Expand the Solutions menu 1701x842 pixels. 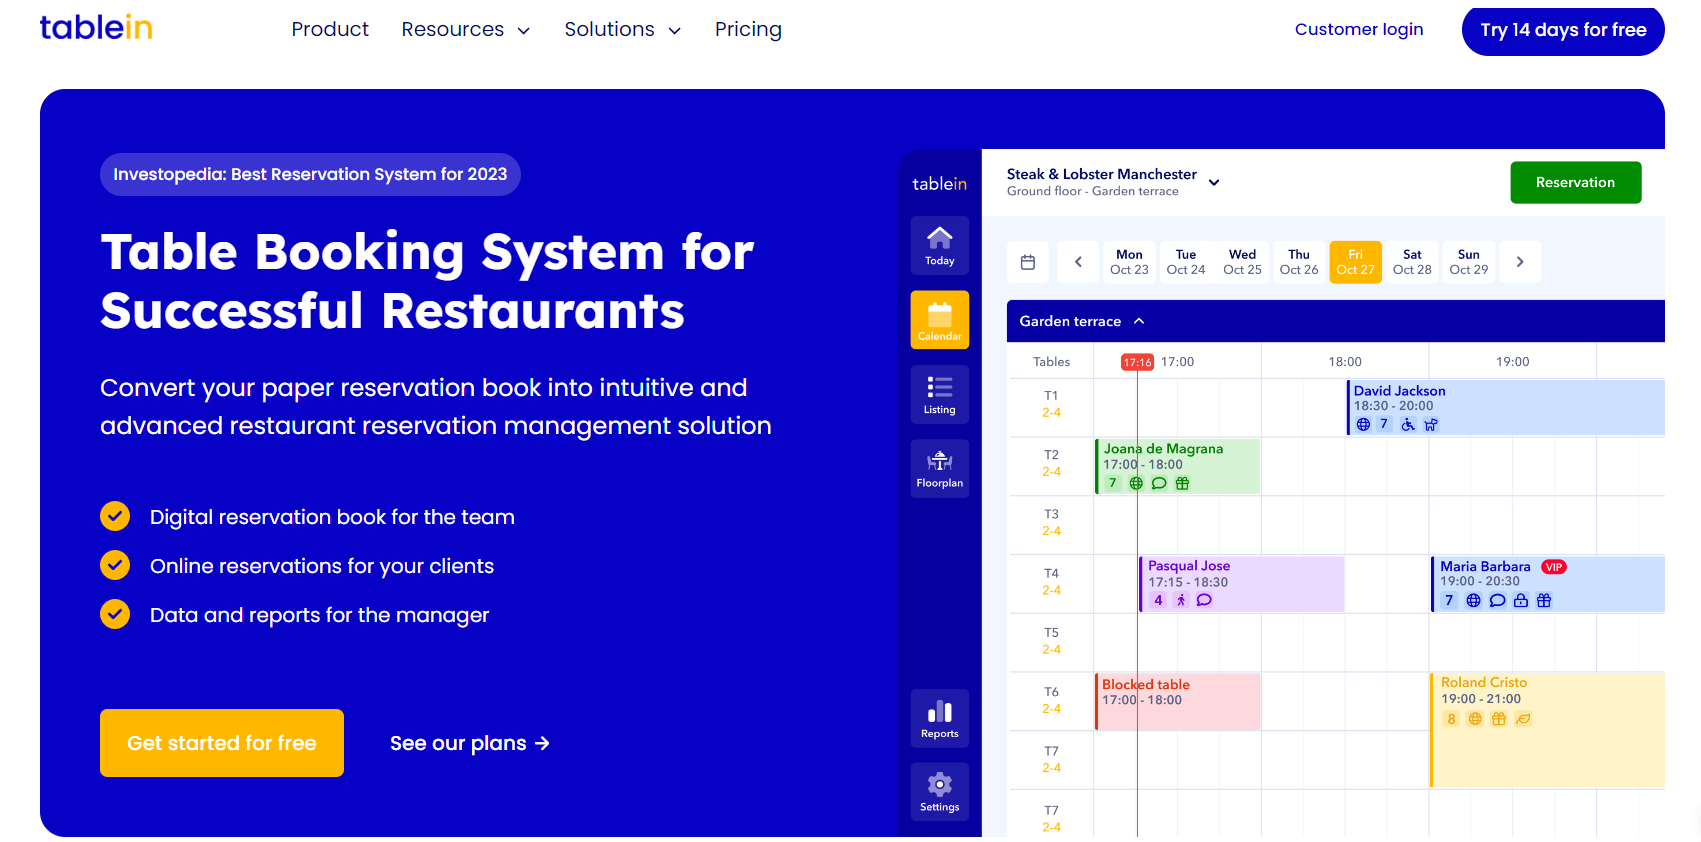tap(622, 30)
